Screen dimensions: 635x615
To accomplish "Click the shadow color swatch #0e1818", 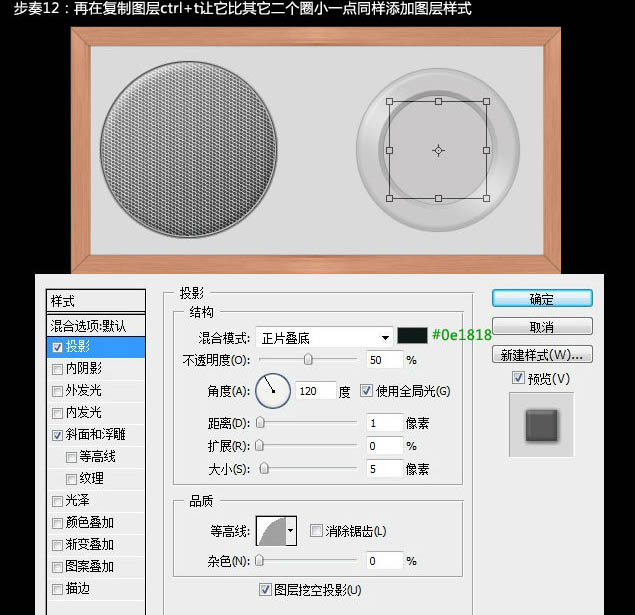I will coord(412,336).
